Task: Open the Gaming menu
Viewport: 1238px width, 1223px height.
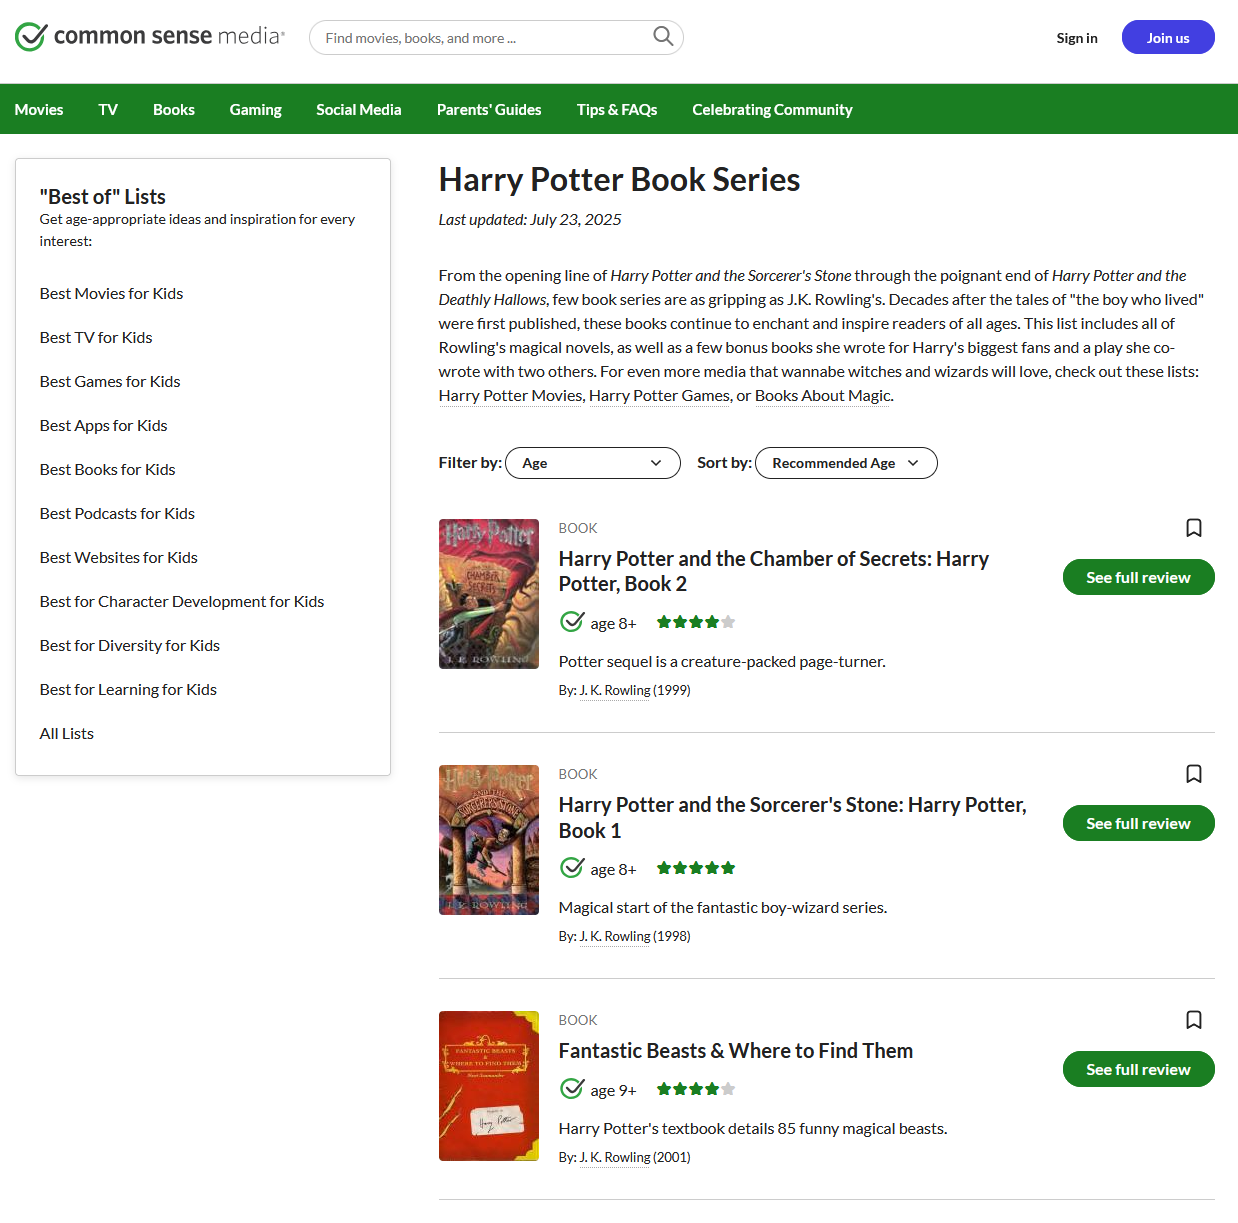Action: coord(255,109)
